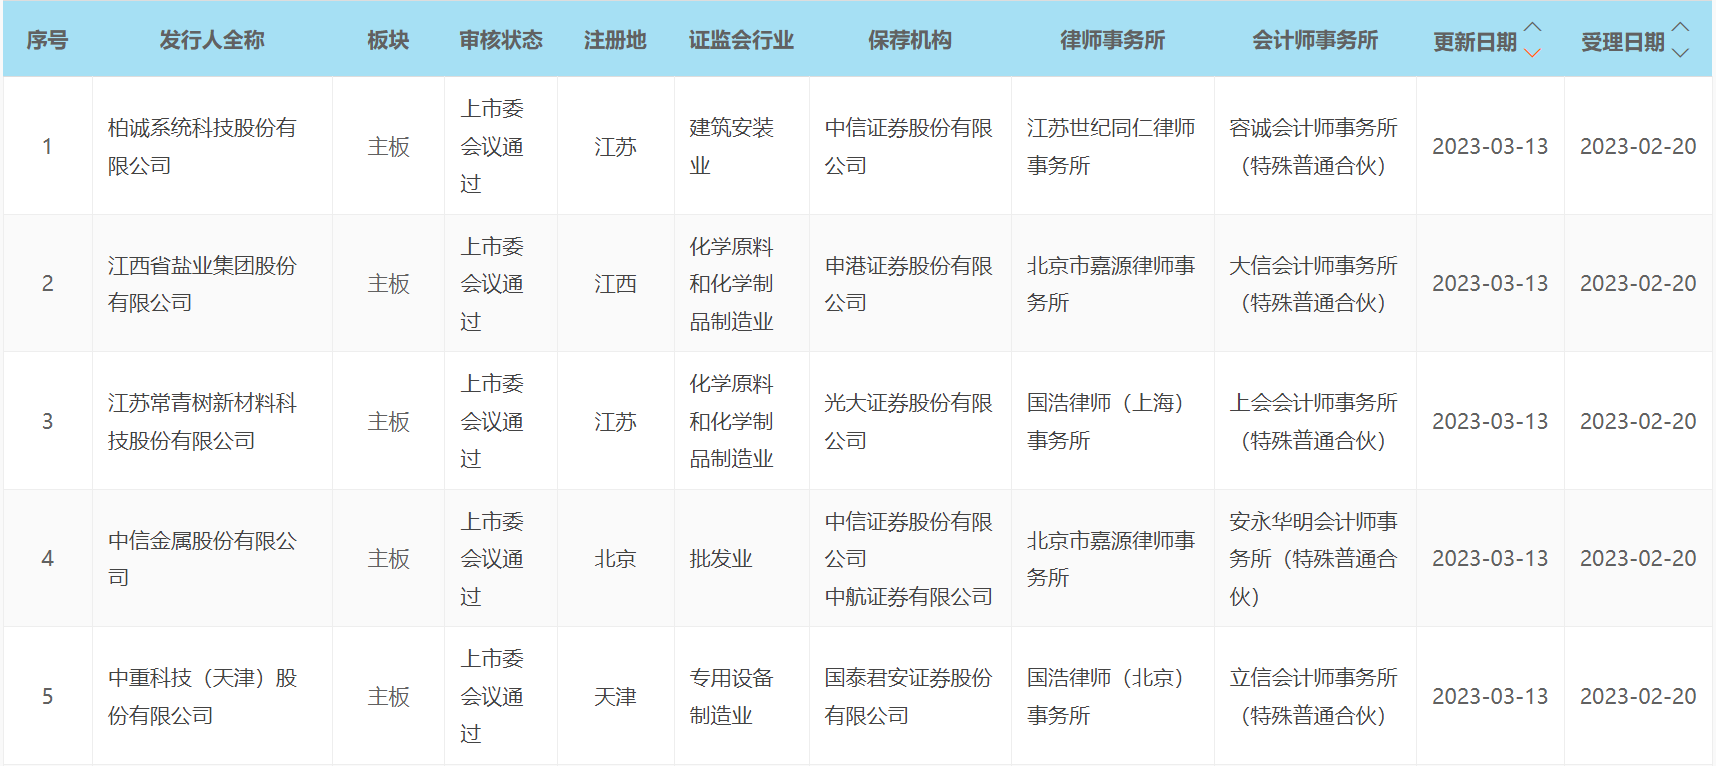Image resolution: width=1716 pixels, height=766 pixels.
Task: Click law firm 江苏世纪同仁律师事务所
Action: click(x=1111, y=146)
